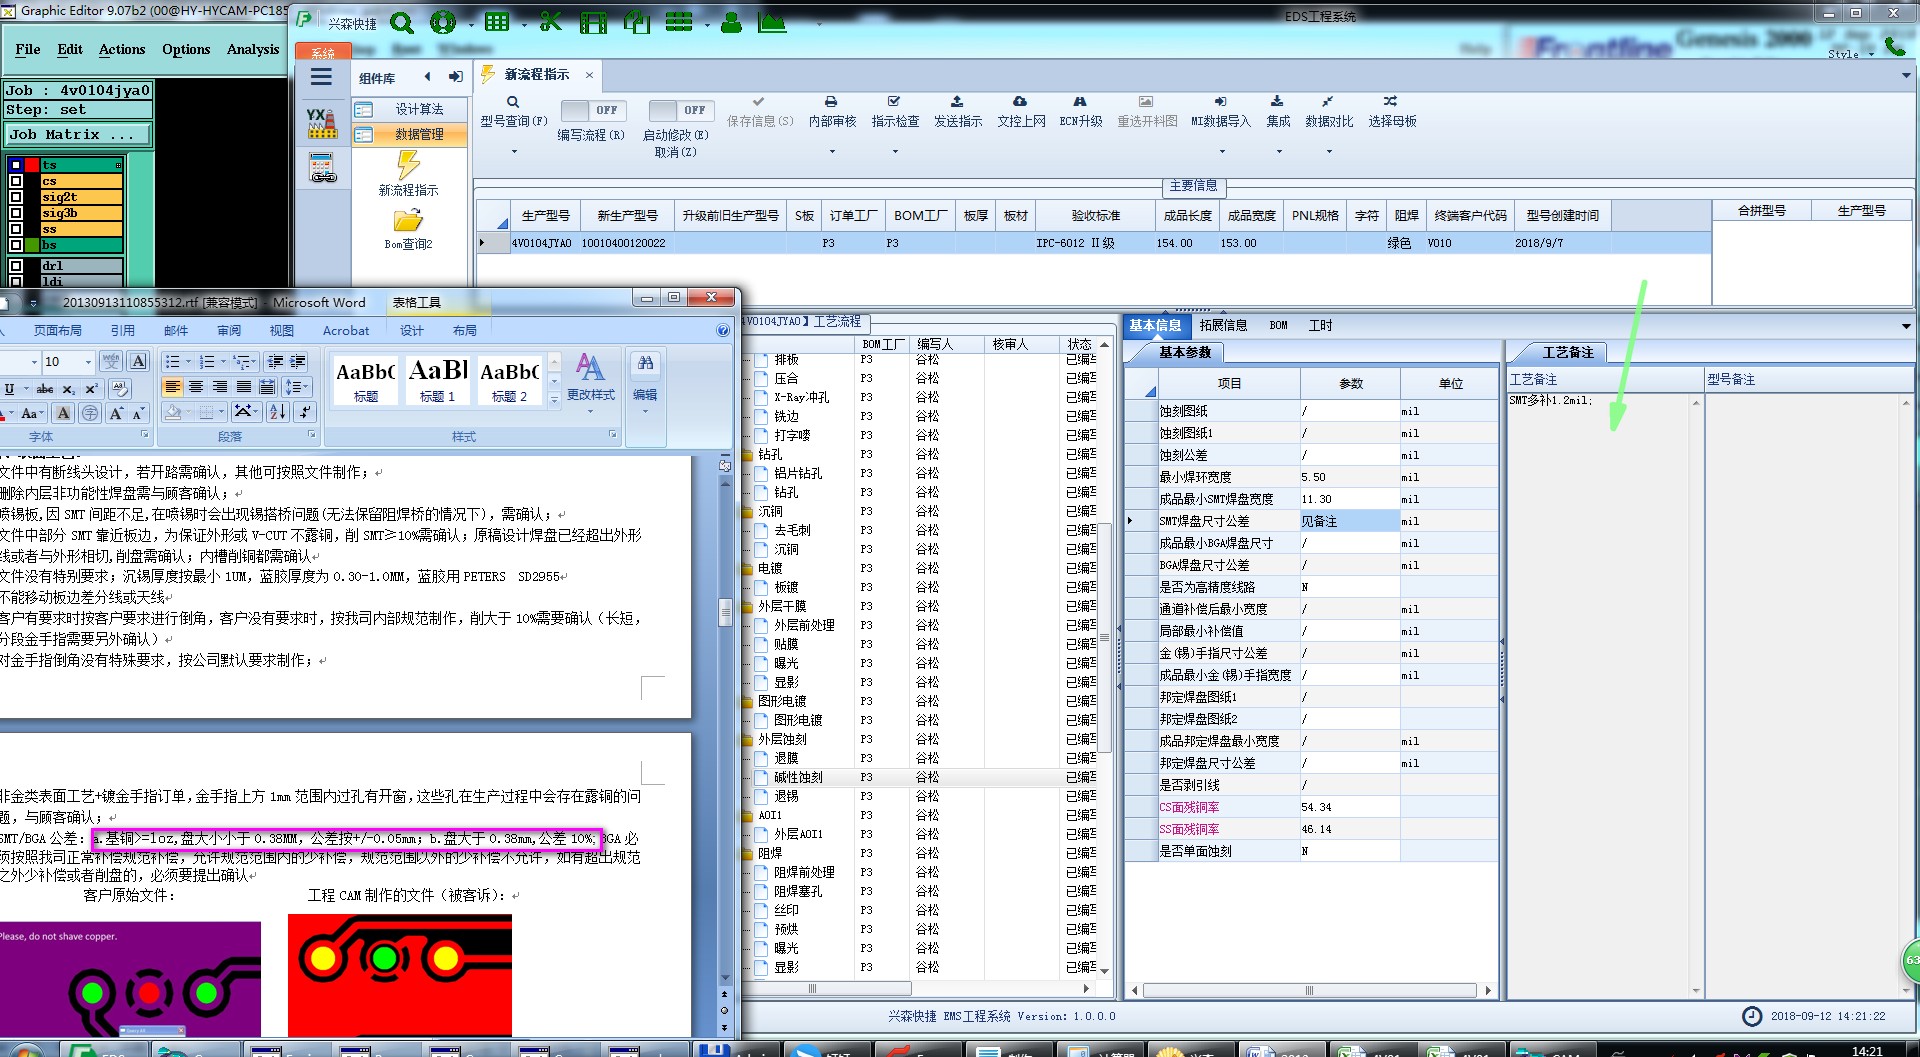This screenshot has height=1057, width=1920.
Task: Center align text in Word ribbon
Action: (196, 387)
